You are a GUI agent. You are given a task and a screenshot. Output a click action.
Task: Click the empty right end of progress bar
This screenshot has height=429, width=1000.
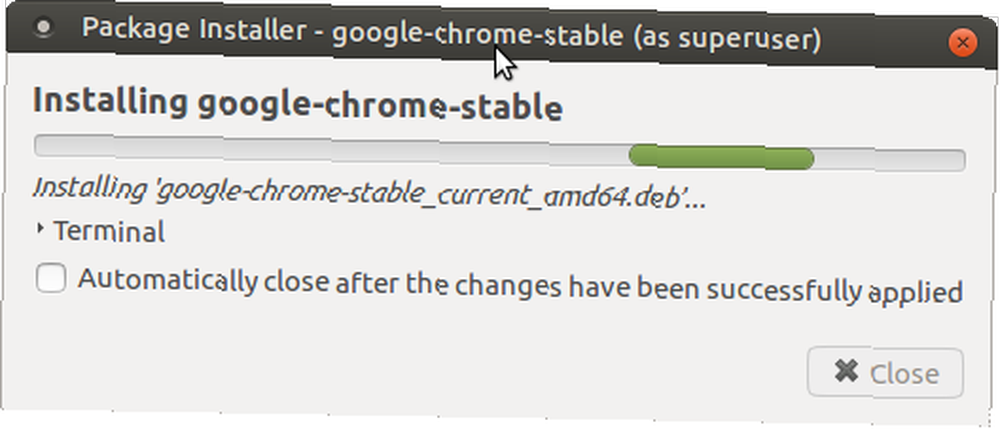[889, 160]
